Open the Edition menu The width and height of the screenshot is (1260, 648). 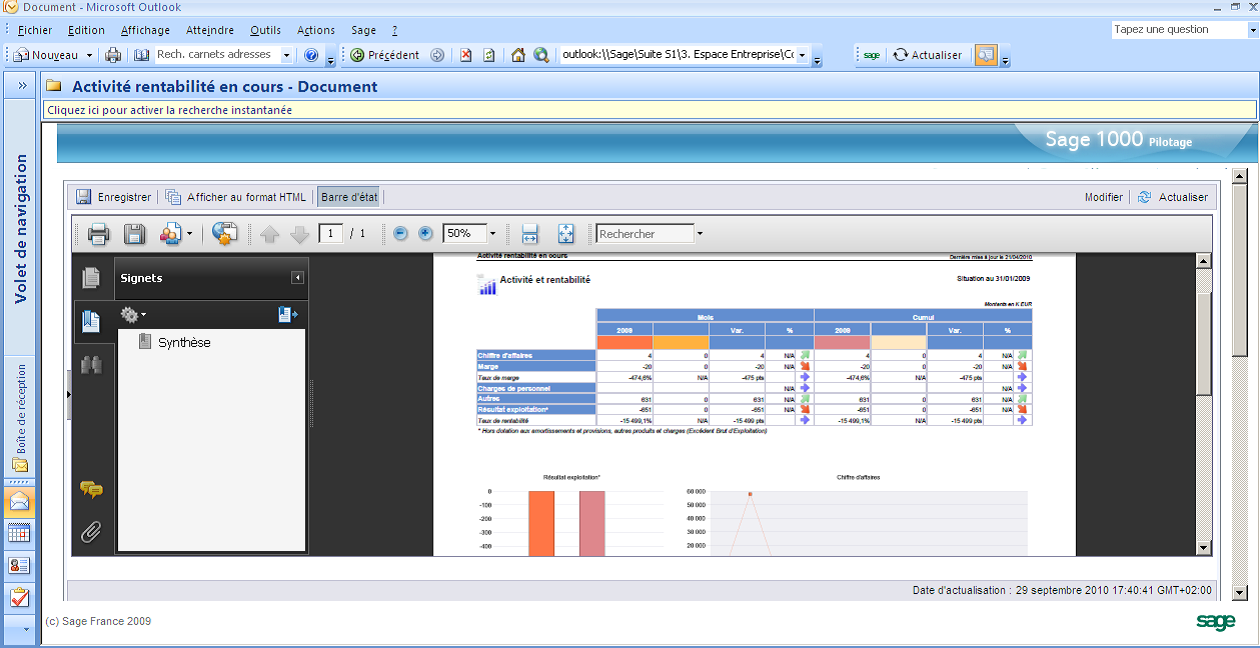tap(87, 30)
